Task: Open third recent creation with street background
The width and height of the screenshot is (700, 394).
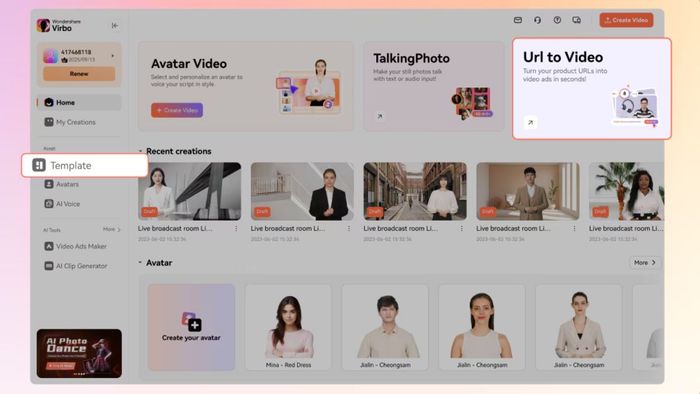Action: (415, 191)
